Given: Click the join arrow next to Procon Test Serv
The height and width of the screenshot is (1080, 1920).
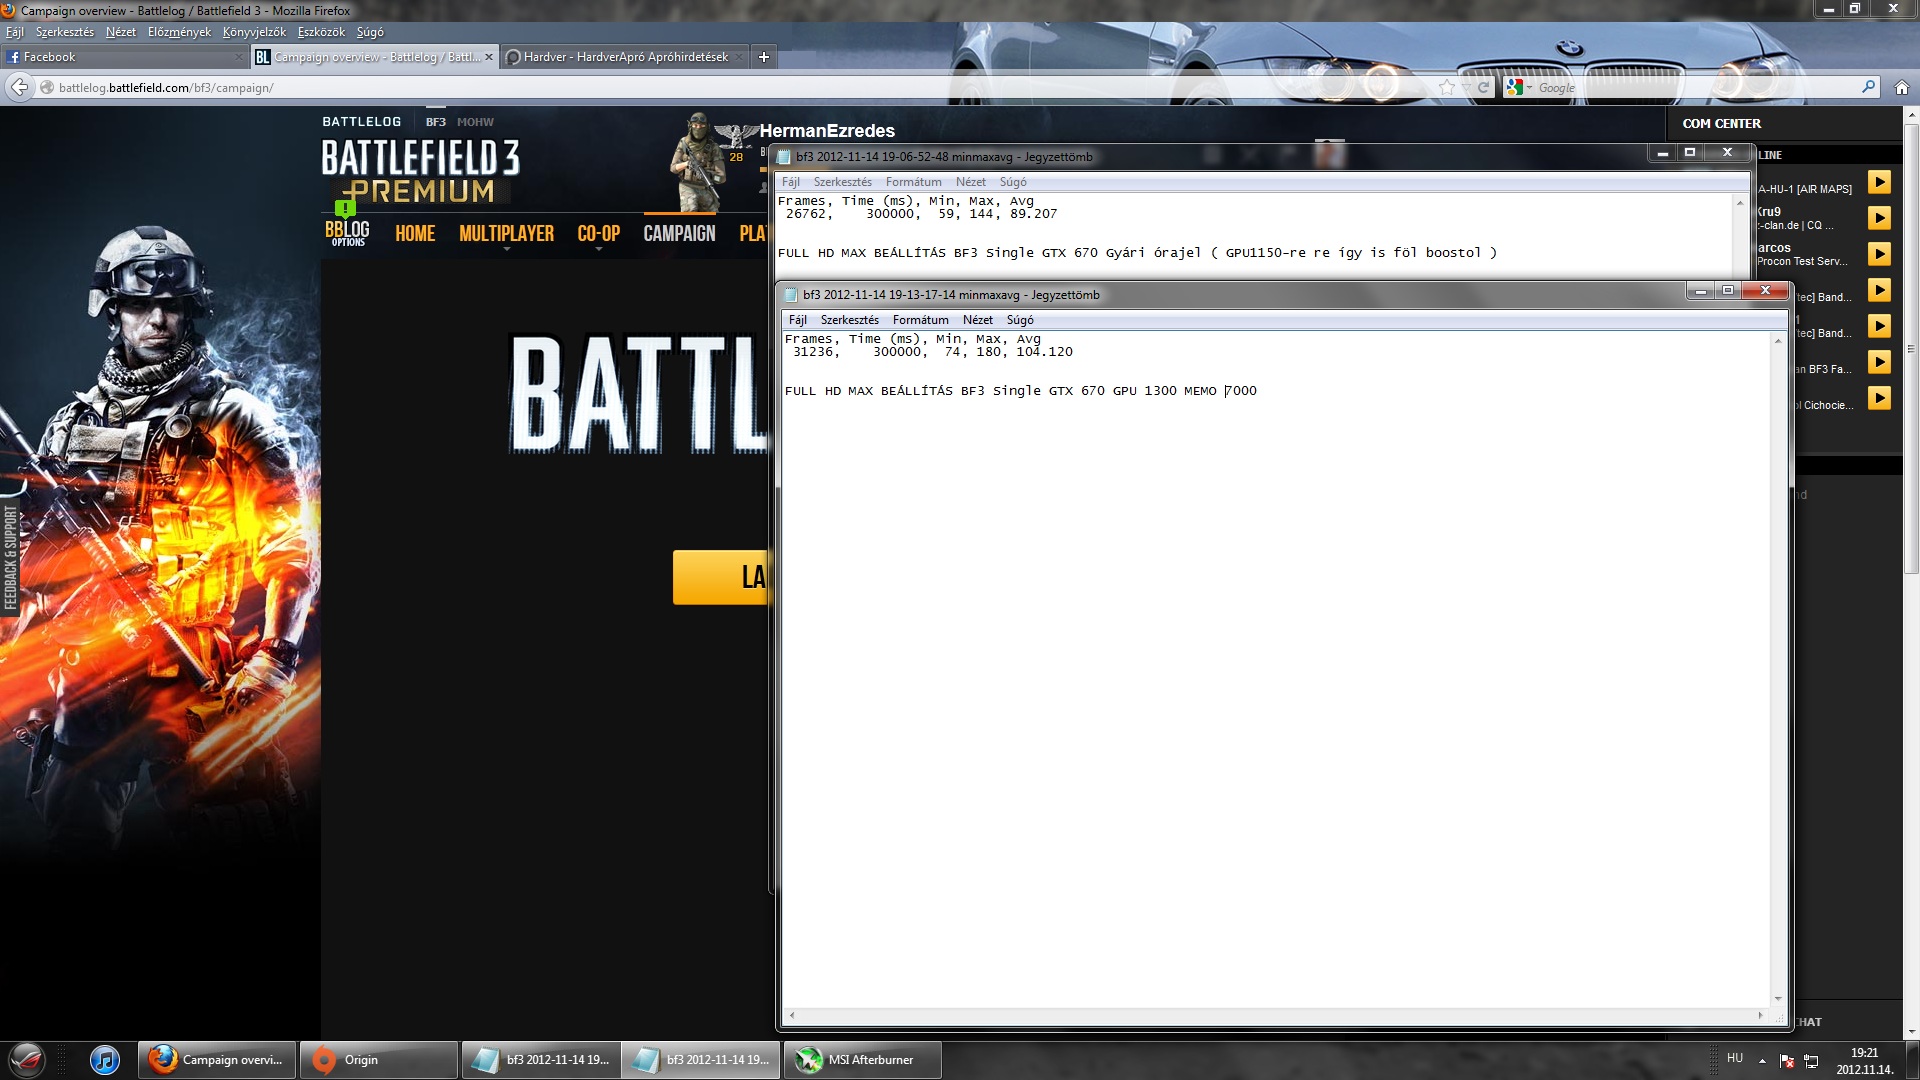Looking at the screenshot, I should pos(1879,254).
